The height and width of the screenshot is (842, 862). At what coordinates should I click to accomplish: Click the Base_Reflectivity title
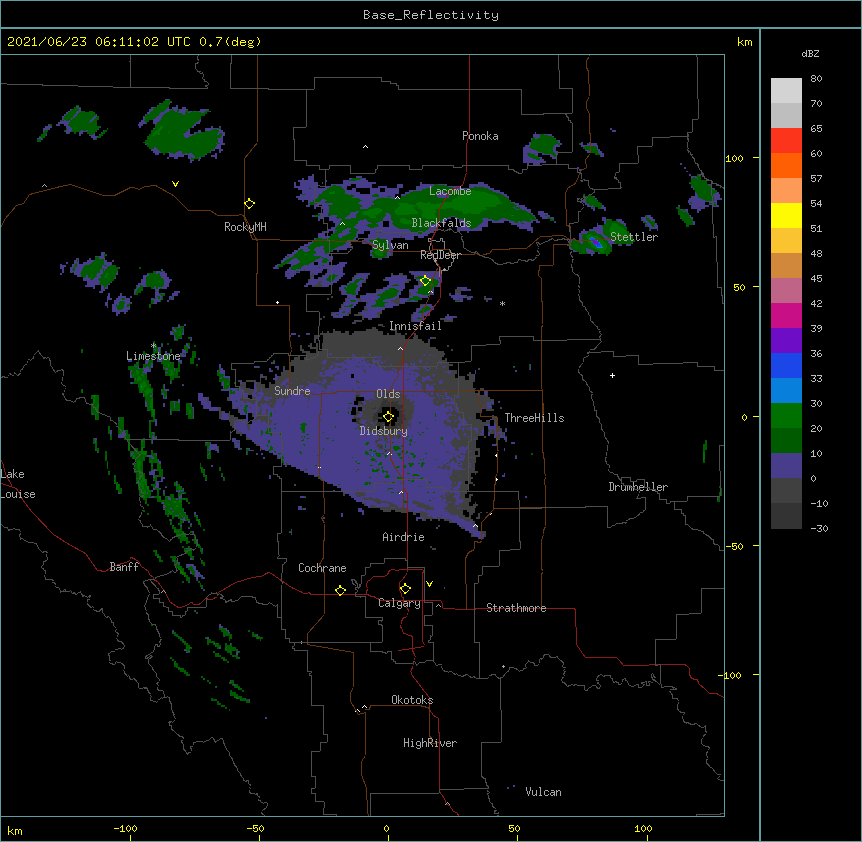click(x=431, y=15)
